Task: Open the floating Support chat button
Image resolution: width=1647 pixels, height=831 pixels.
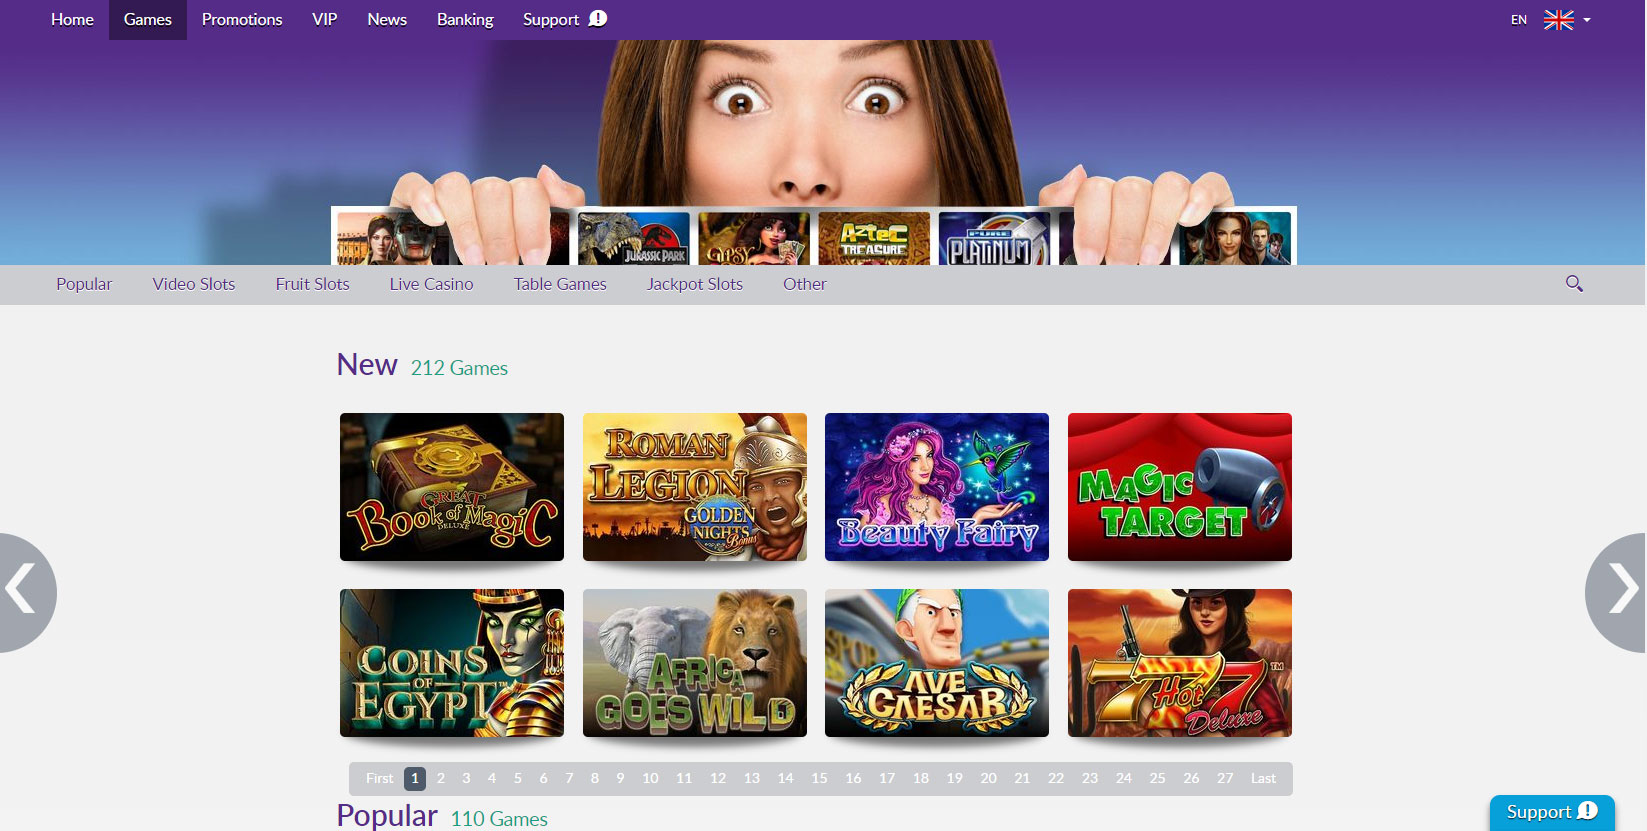Action: (1551, 812)
